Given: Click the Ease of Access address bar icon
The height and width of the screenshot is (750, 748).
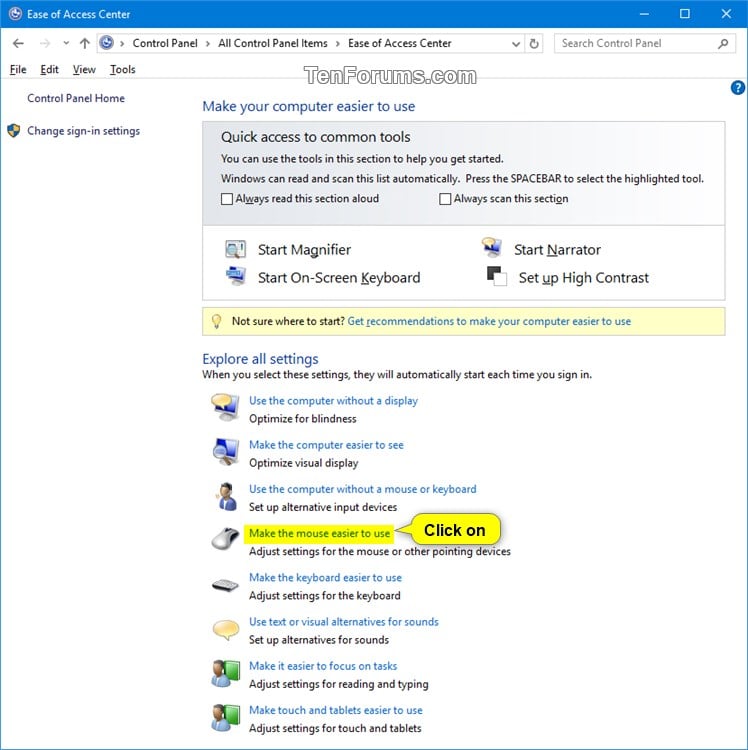Looking at the screenshot, I should (107, 43).
